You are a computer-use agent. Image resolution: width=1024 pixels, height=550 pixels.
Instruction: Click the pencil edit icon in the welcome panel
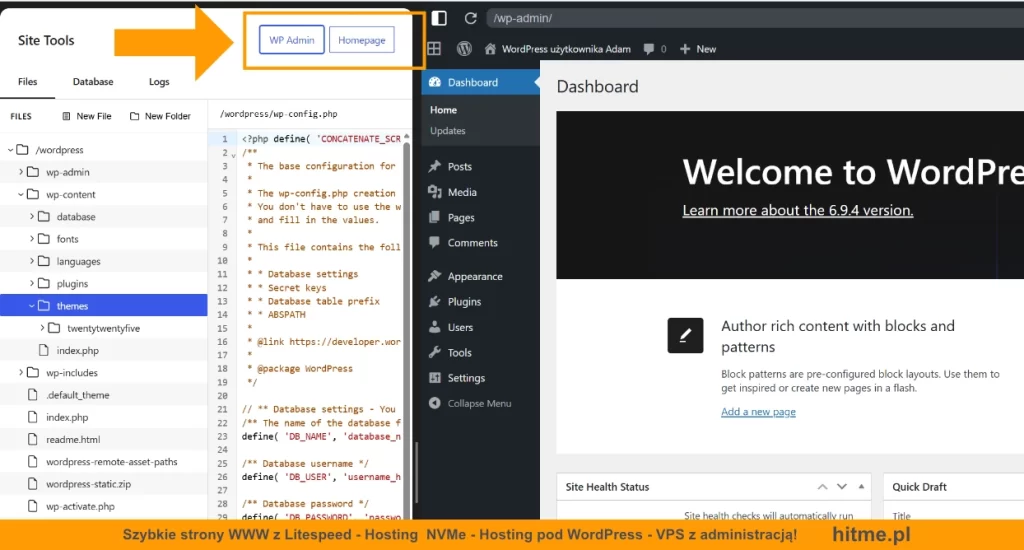click(x=685, y=336)
